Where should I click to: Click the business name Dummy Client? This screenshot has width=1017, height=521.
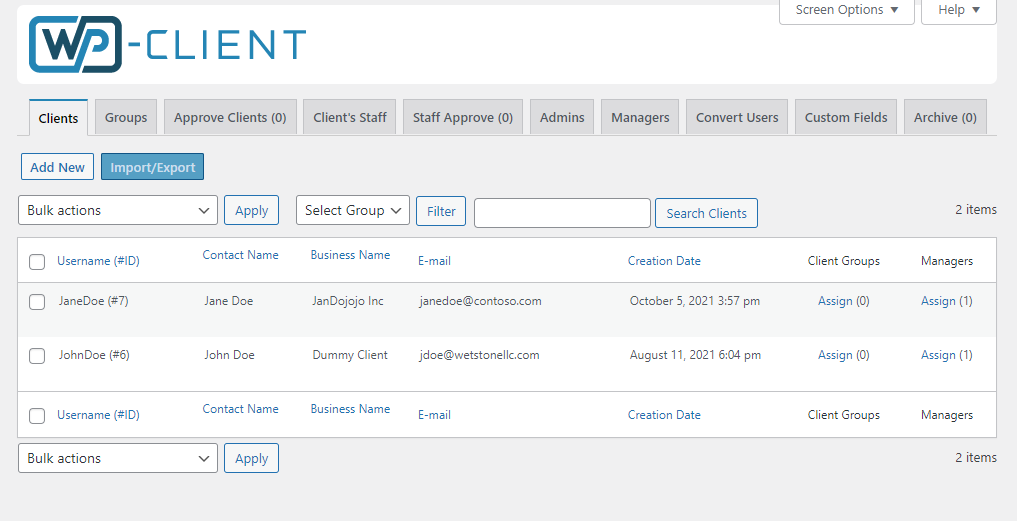(x=350, y=355)
